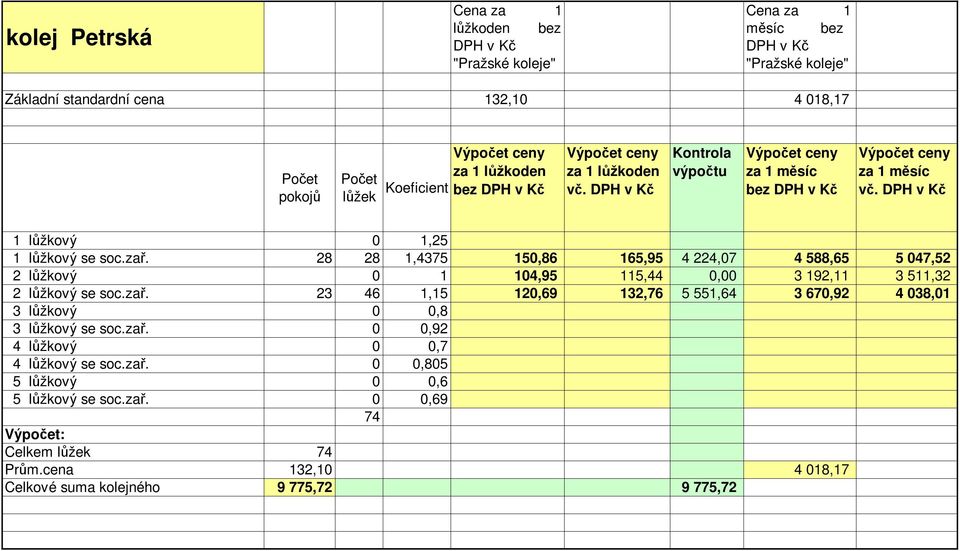Screen dimensions: 960x551
Task: Click the 'Základní standardní cena' row label
Action: [x=84, y=99]
